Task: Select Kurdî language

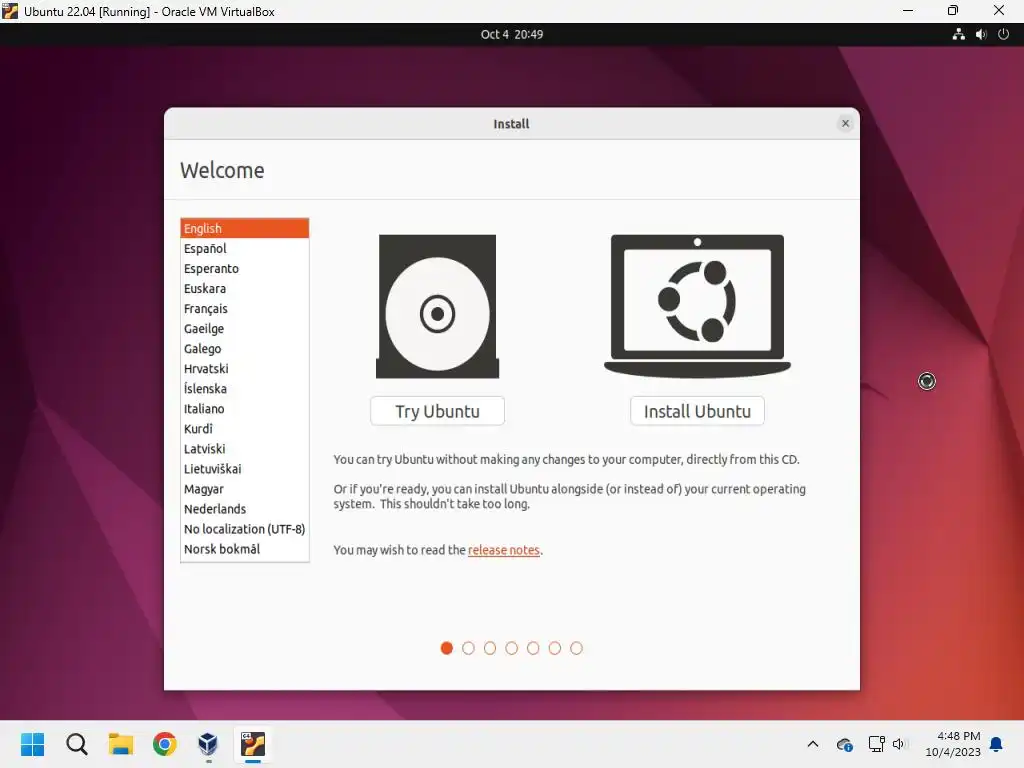Action: point(244,429)
